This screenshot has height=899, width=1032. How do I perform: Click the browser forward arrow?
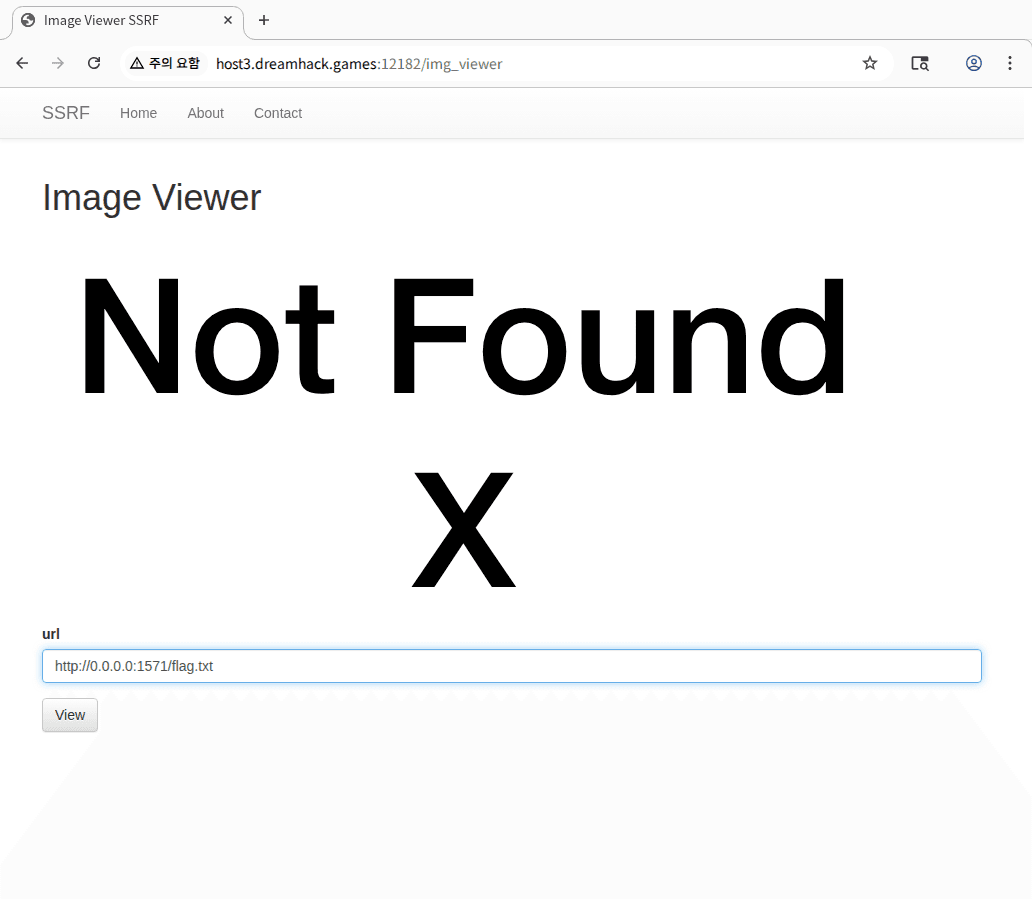tap(58, 63)
